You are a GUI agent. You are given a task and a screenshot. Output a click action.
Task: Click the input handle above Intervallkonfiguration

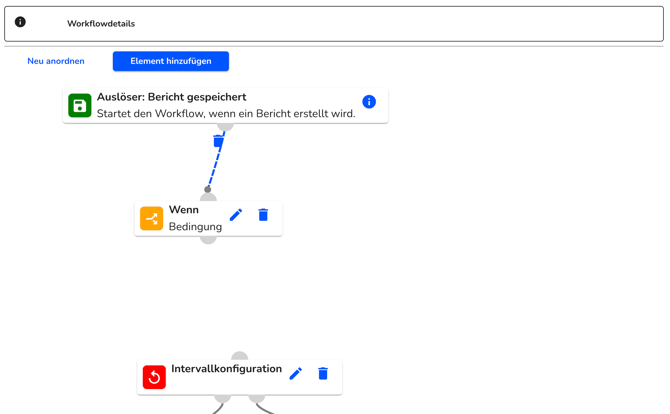click(x=239, y=356)
